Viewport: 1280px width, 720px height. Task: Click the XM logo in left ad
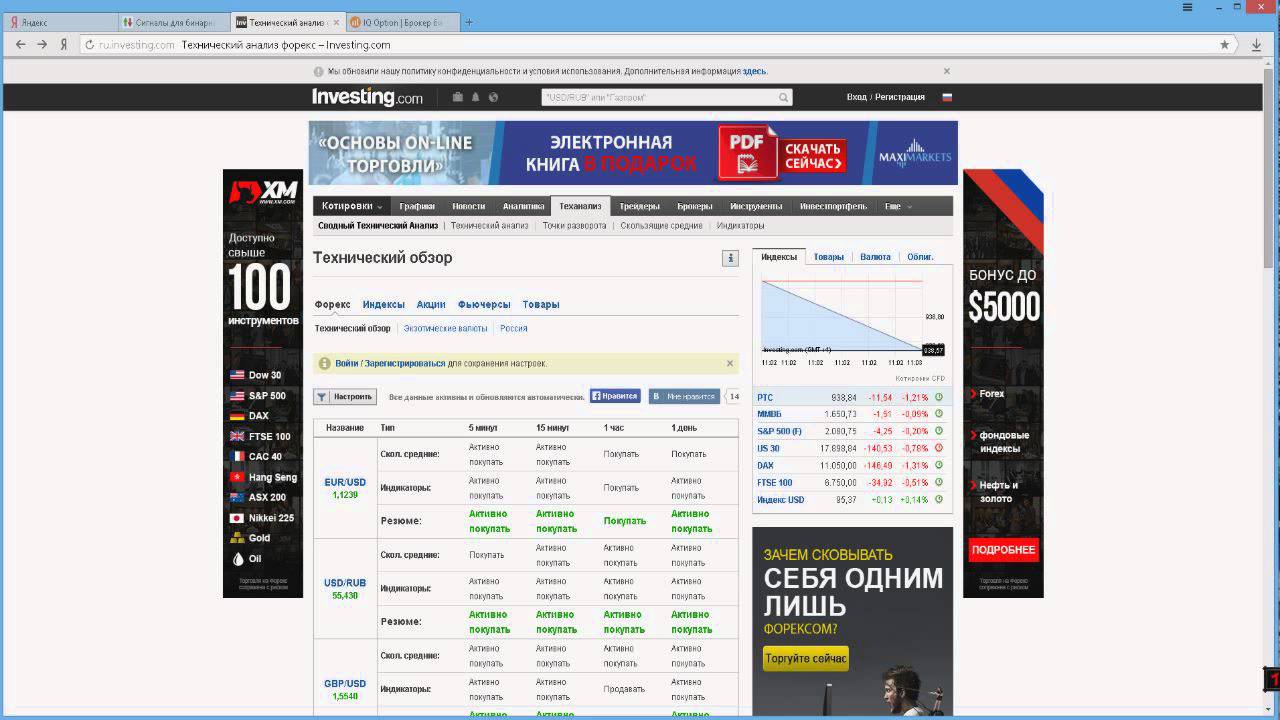coord(263,191)
